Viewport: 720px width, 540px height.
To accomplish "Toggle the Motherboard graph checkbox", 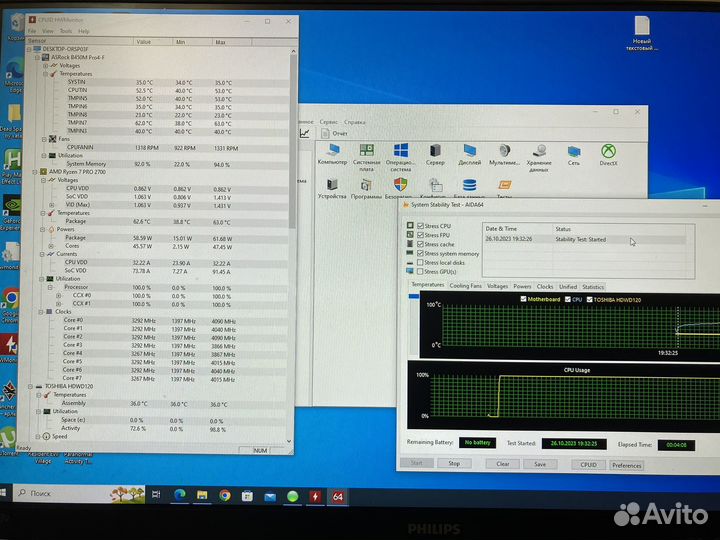I will [523, 299].
